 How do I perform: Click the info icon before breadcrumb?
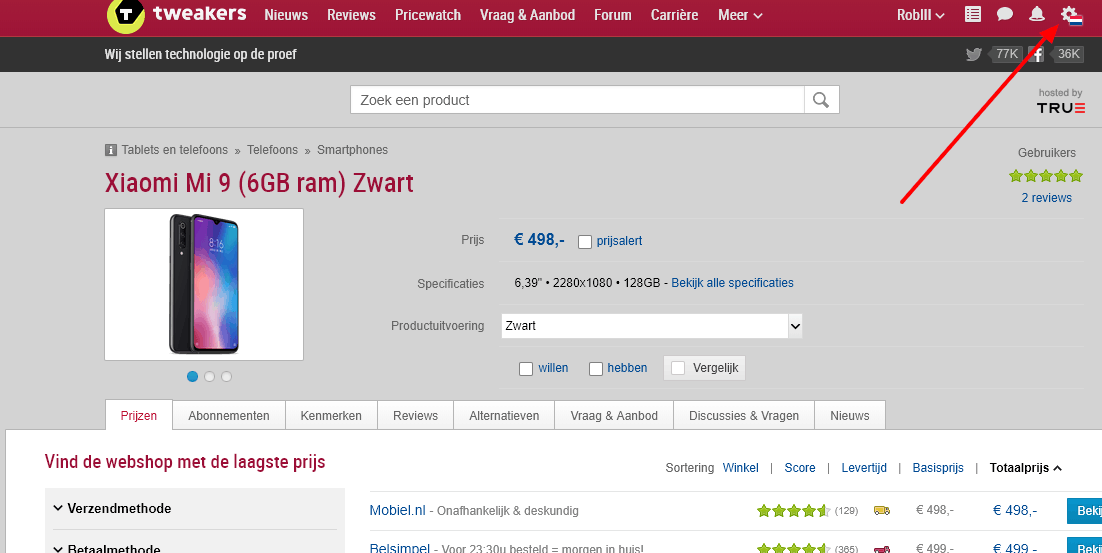click(110, 150)
